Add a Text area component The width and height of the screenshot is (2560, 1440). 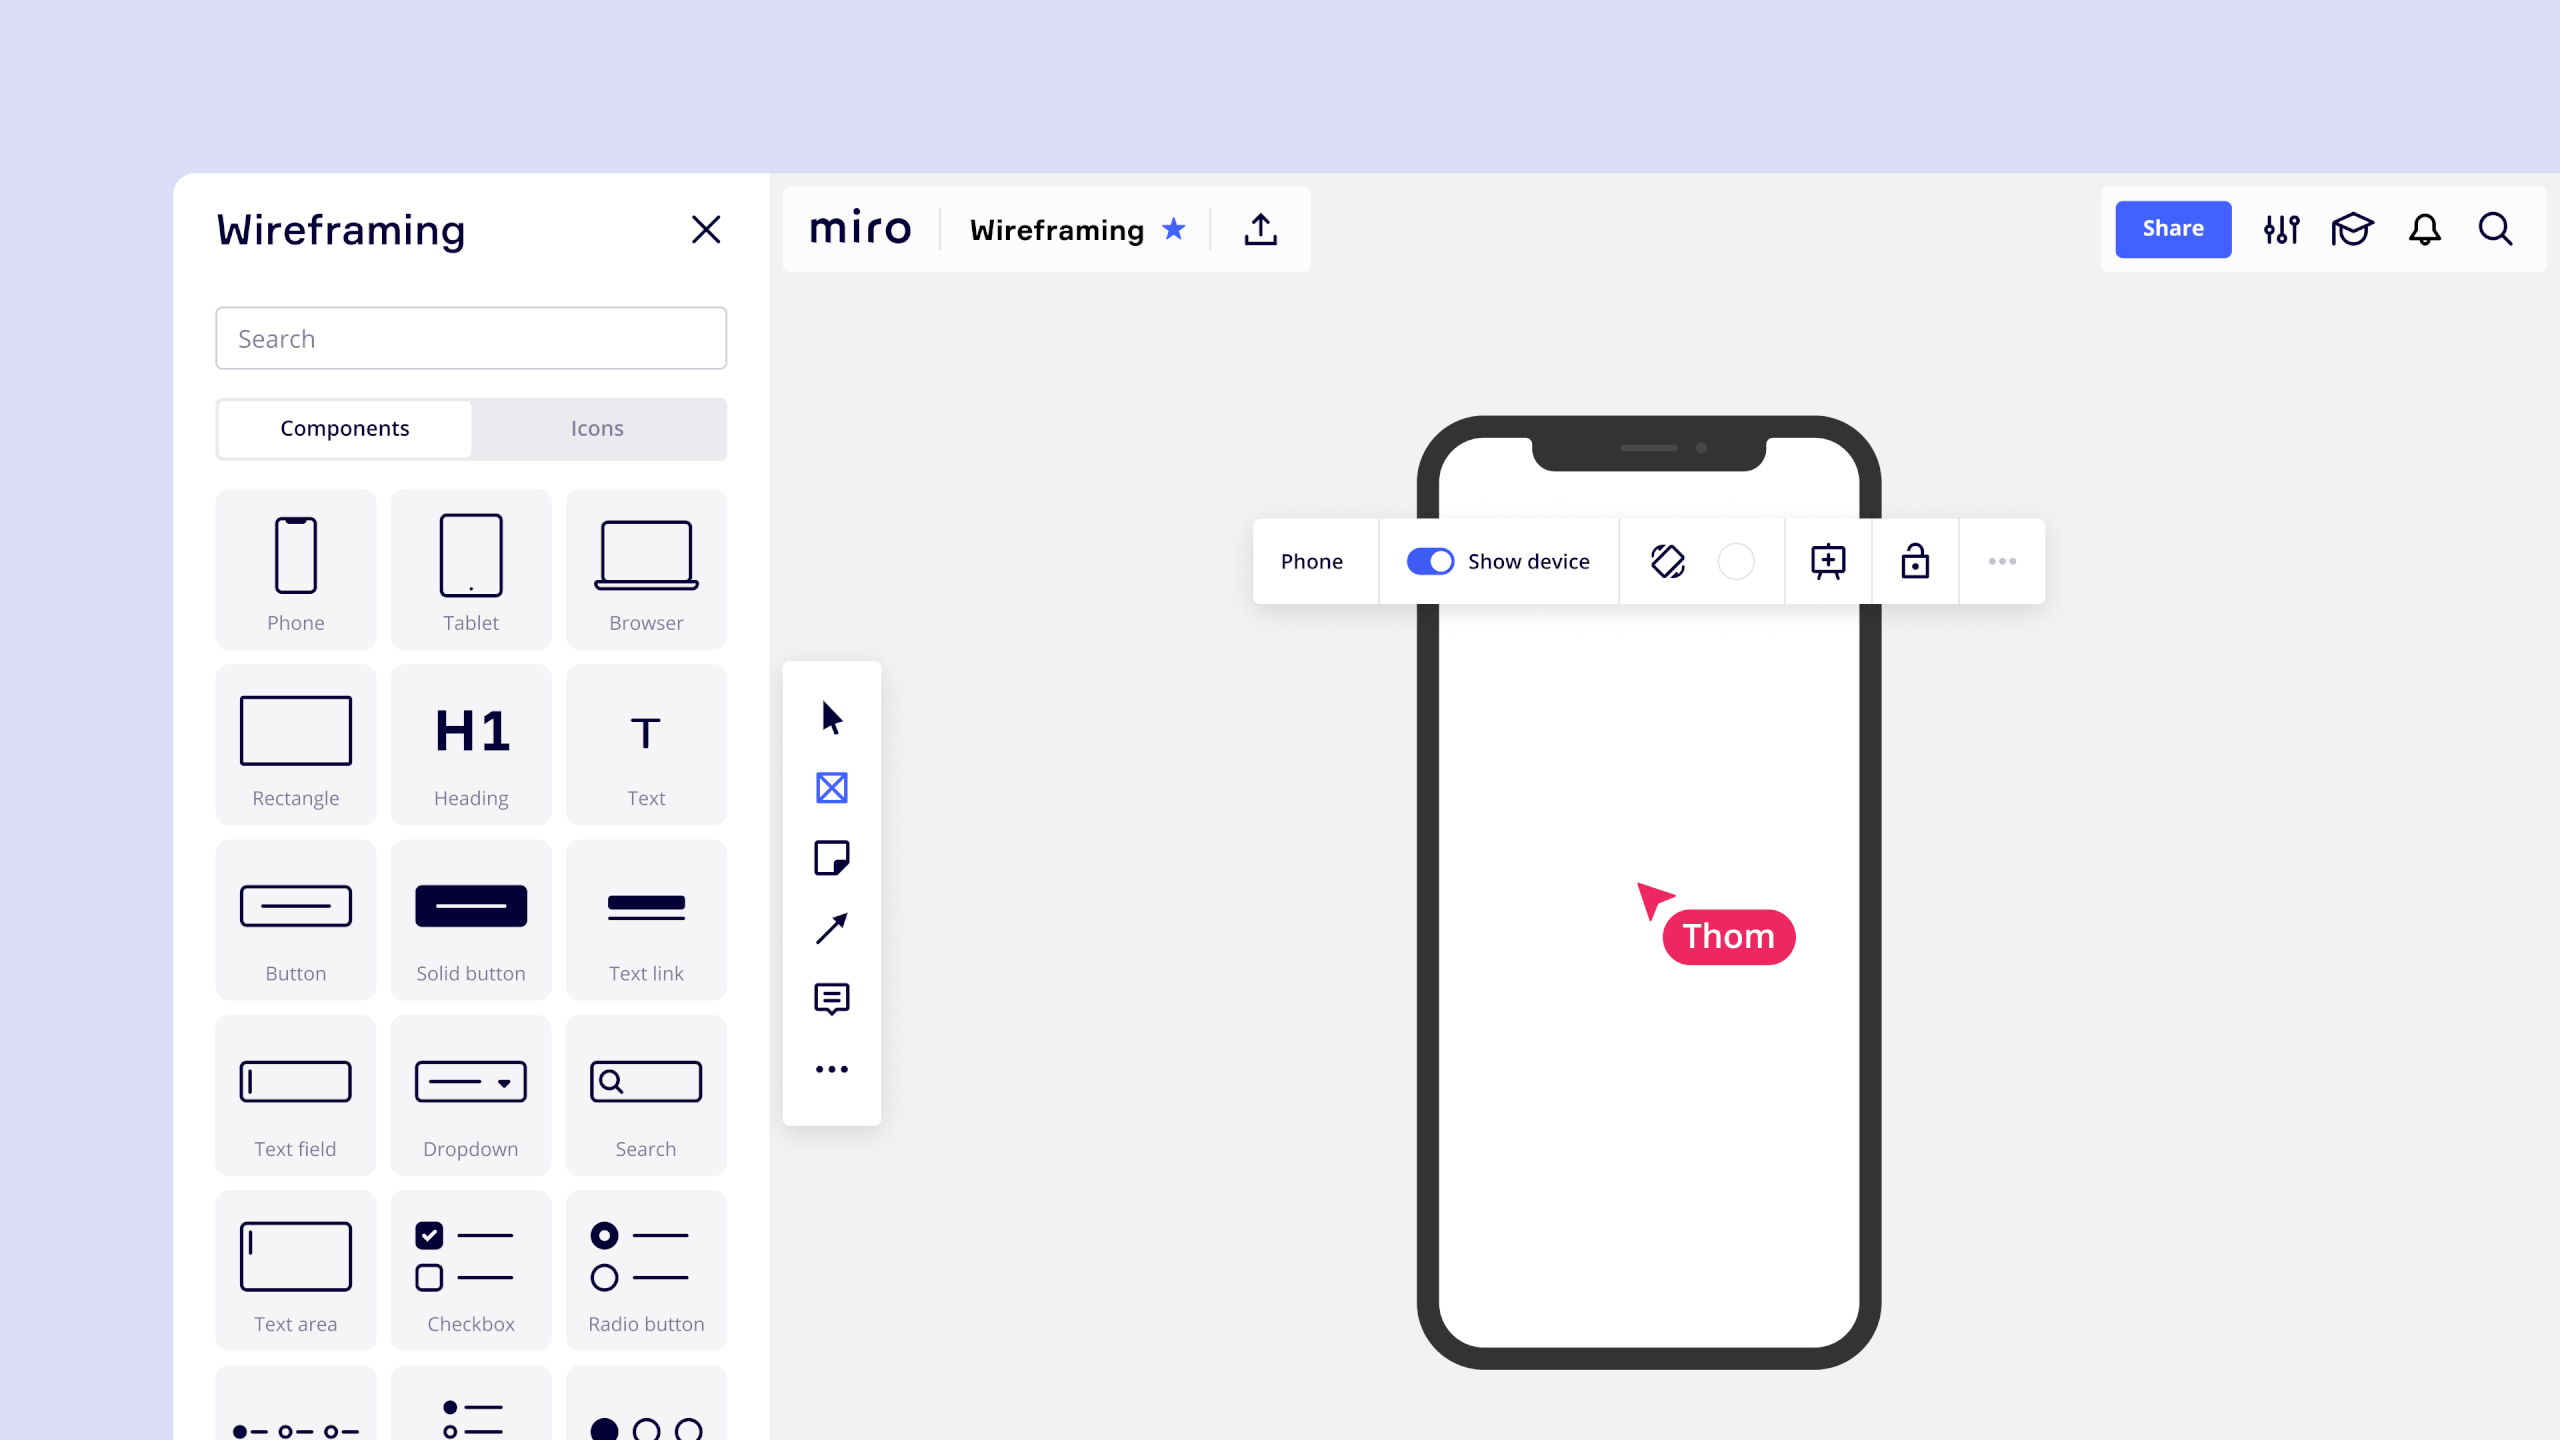296,1270
